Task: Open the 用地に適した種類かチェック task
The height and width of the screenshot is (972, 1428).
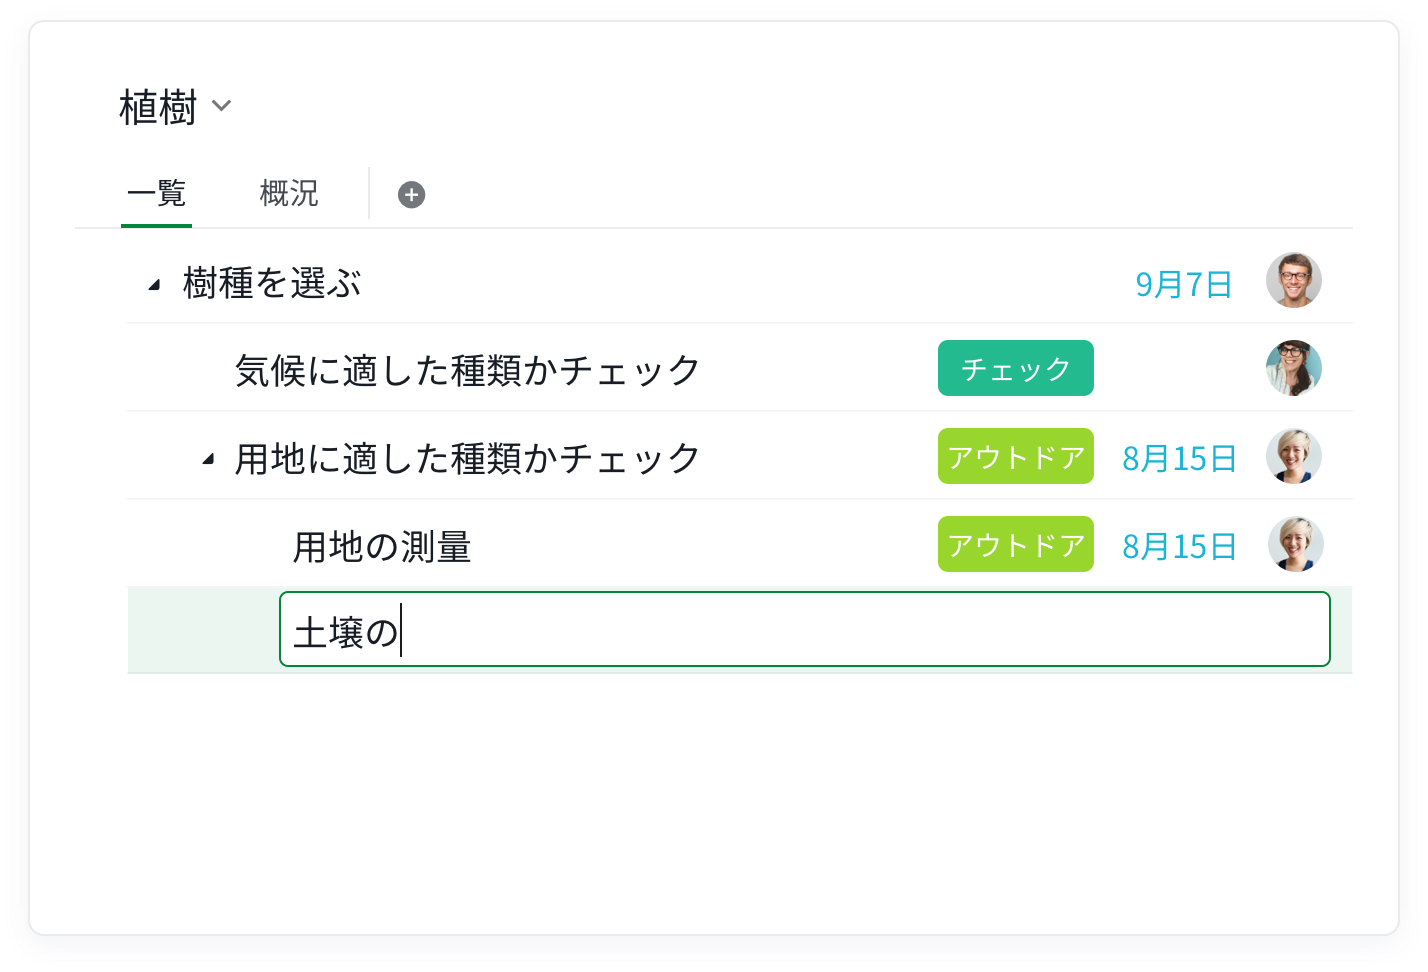Action: tap(467, 458)
